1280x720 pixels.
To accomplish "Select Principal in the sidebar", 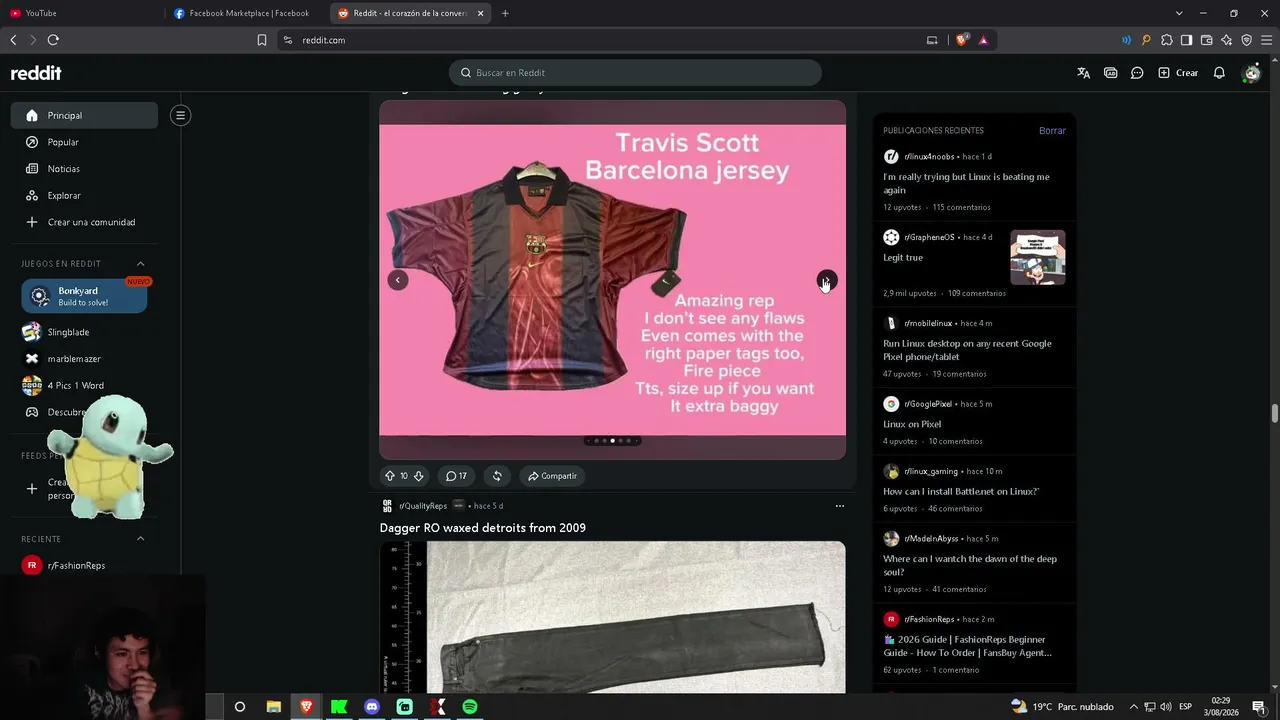I will [84, 115].
